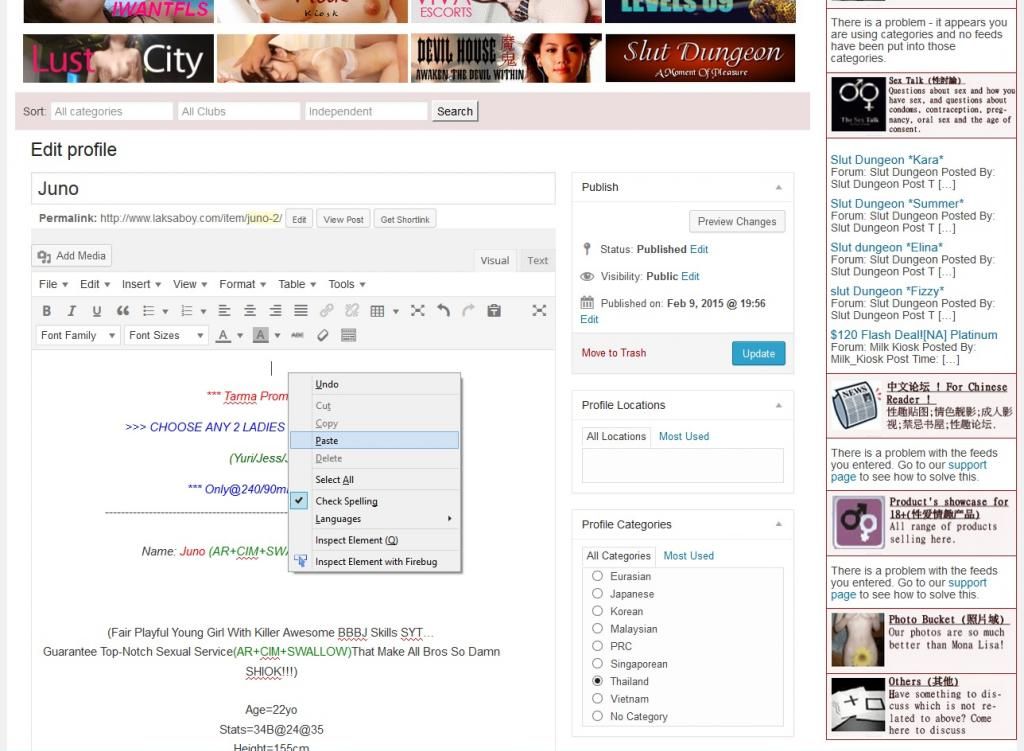The width and height of the screenshot is (1024, 751).
Task: Click Preview Changes button
Action: [737, 221]
